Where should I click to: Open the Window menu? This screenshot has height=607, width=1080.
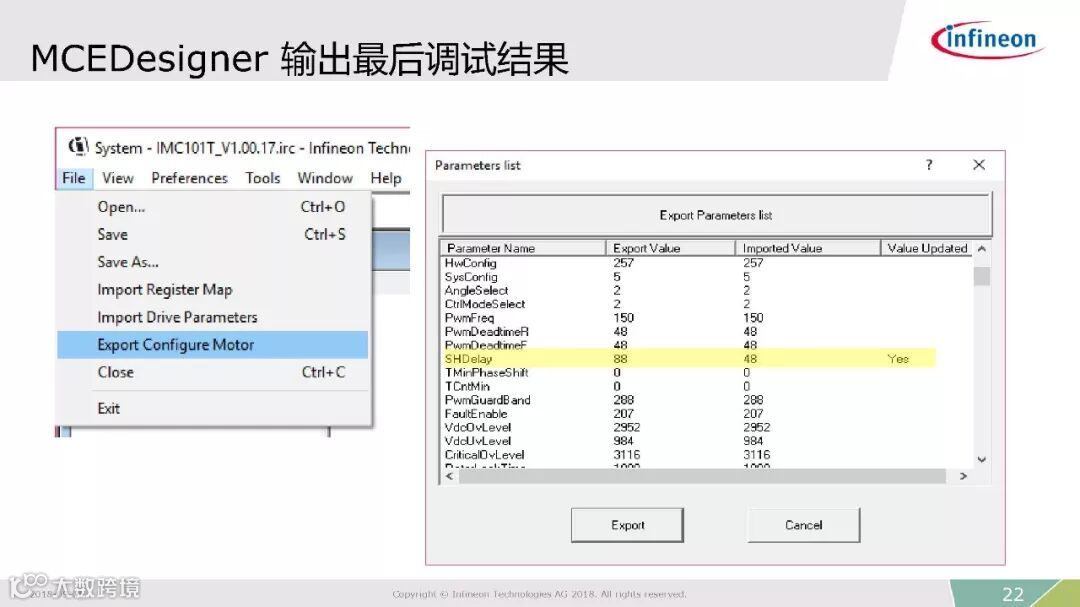click(x=325, y=178)
